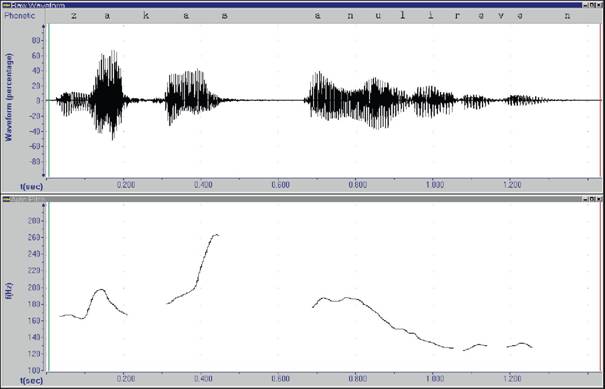Select the 'k' phonetic segment

click(x=147, y=16)
